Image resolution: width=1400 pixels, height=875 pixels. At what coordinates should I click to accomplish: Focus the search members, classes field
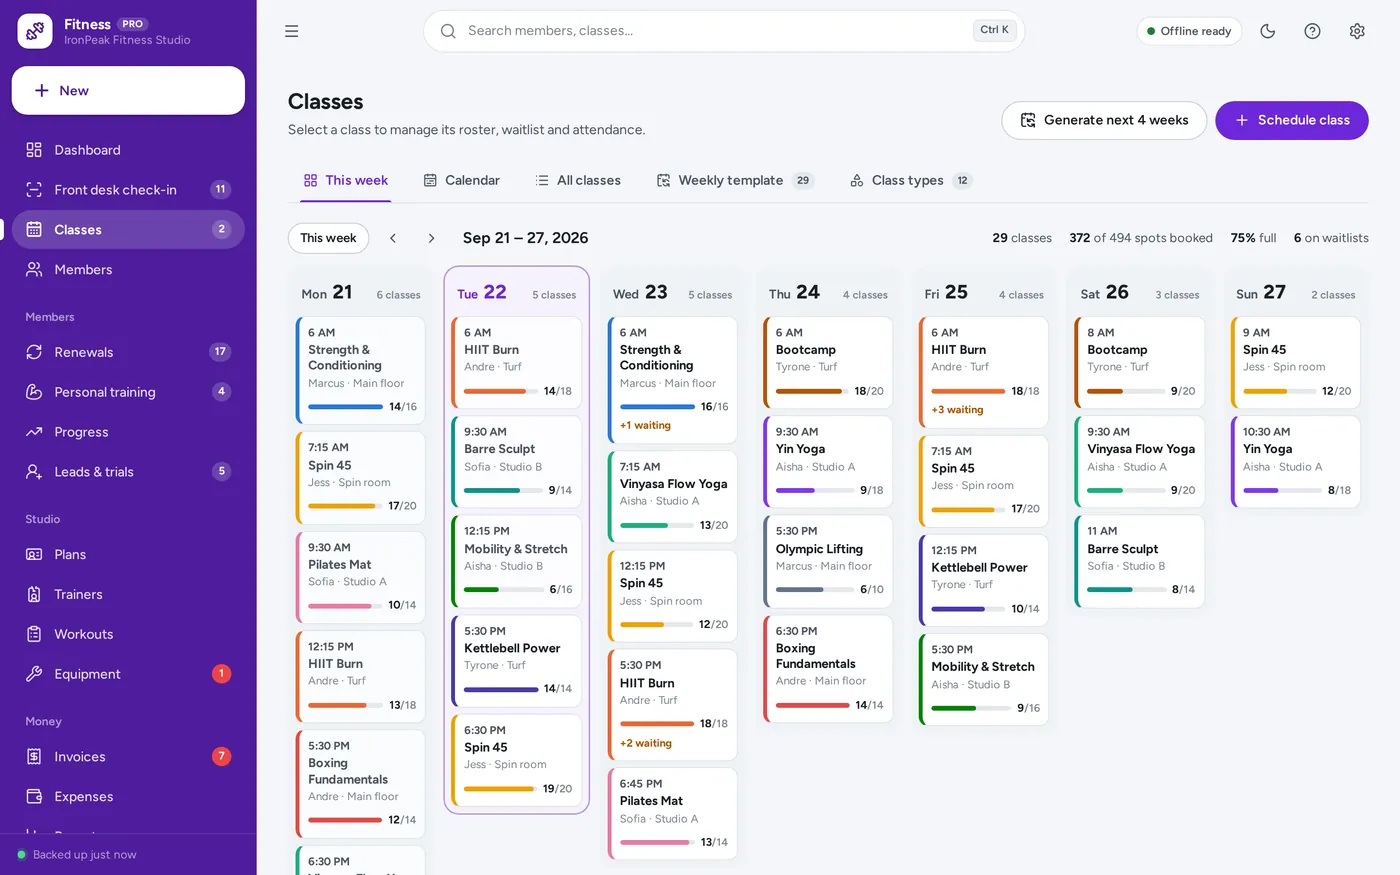click(724, 31)
